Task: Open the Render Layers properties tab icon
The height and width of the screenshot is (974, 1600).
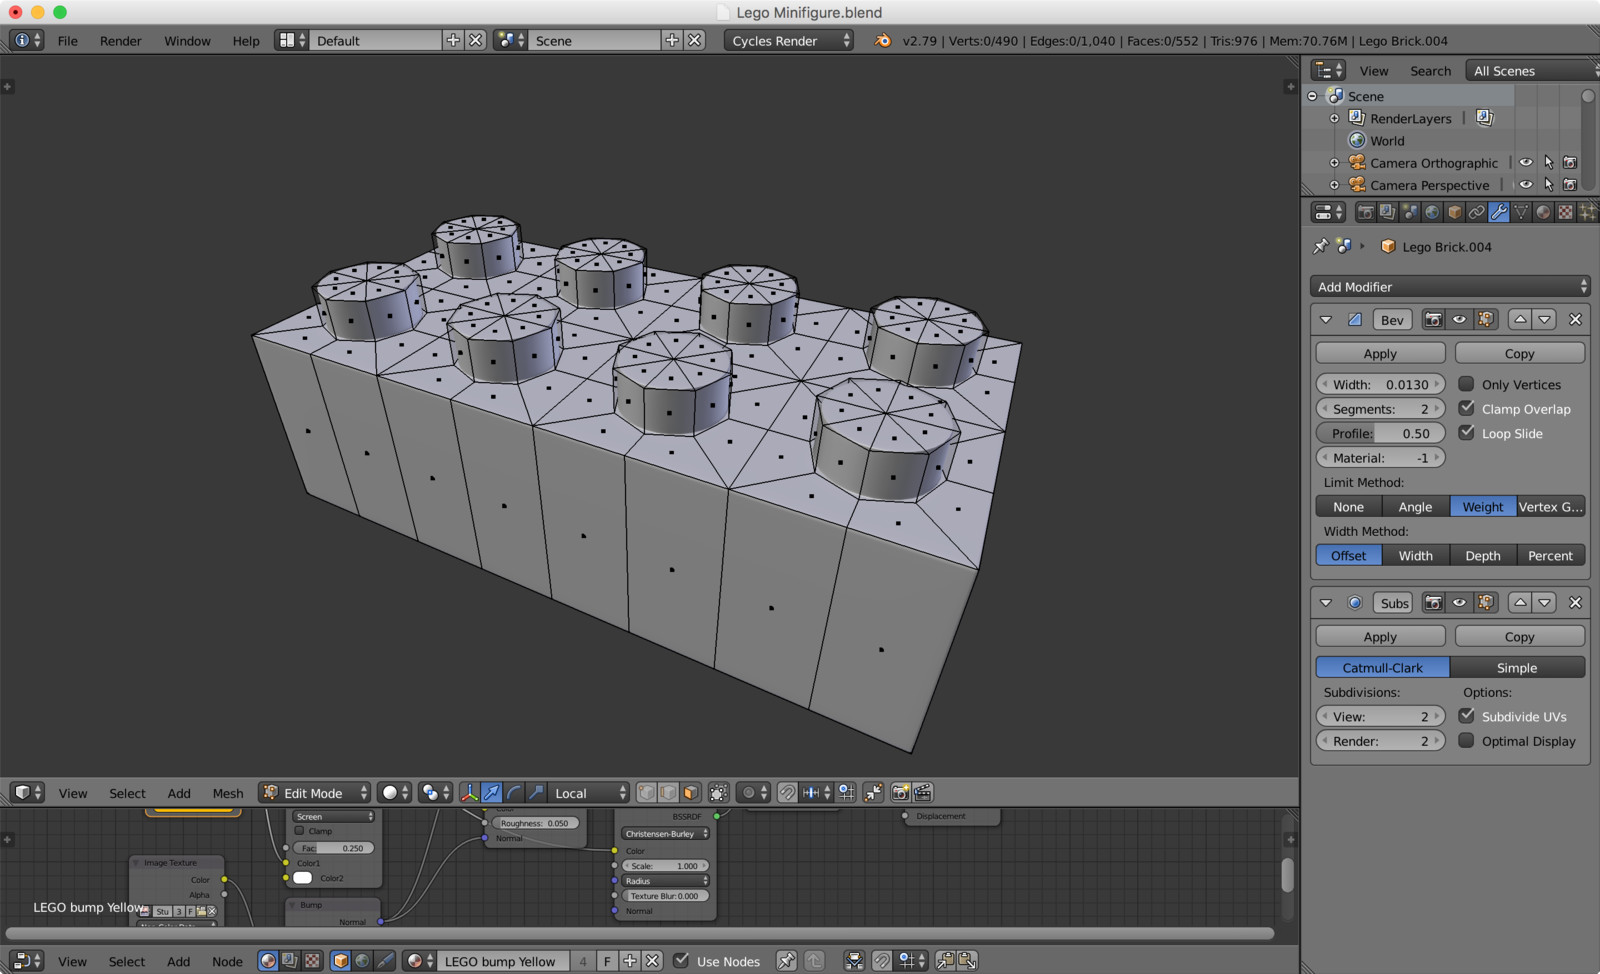Action: 1387,212
